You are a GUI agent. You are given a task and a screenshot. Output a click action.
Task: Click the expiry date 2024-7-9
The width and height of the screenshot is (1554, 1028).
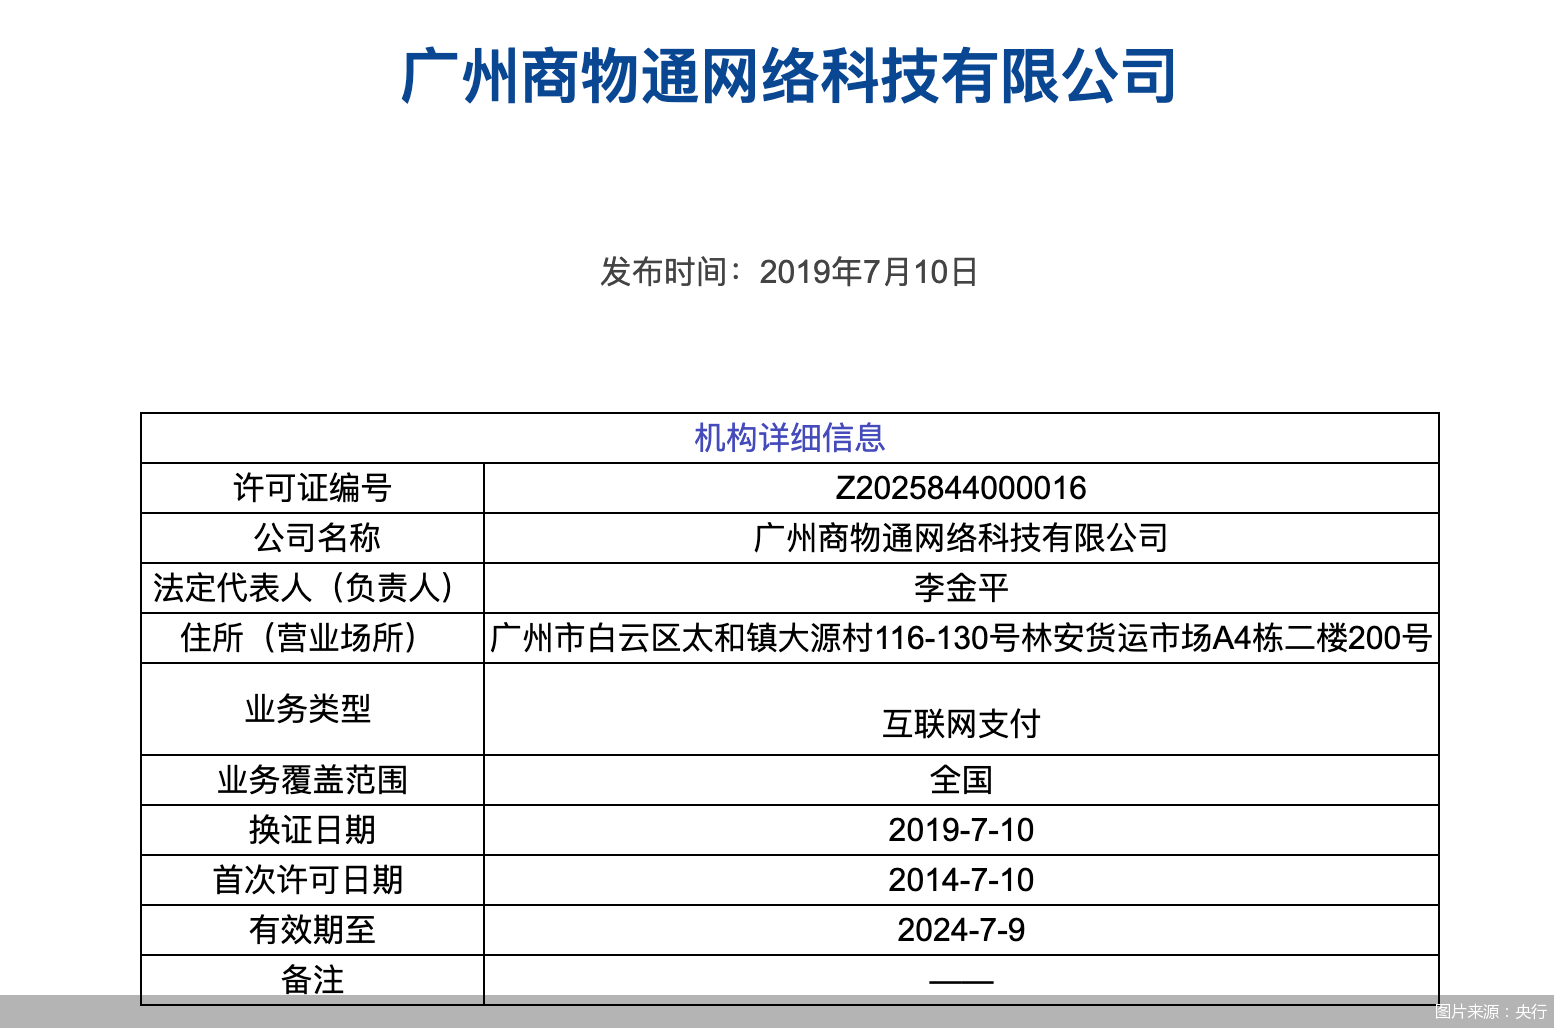[x=960, y=930]
